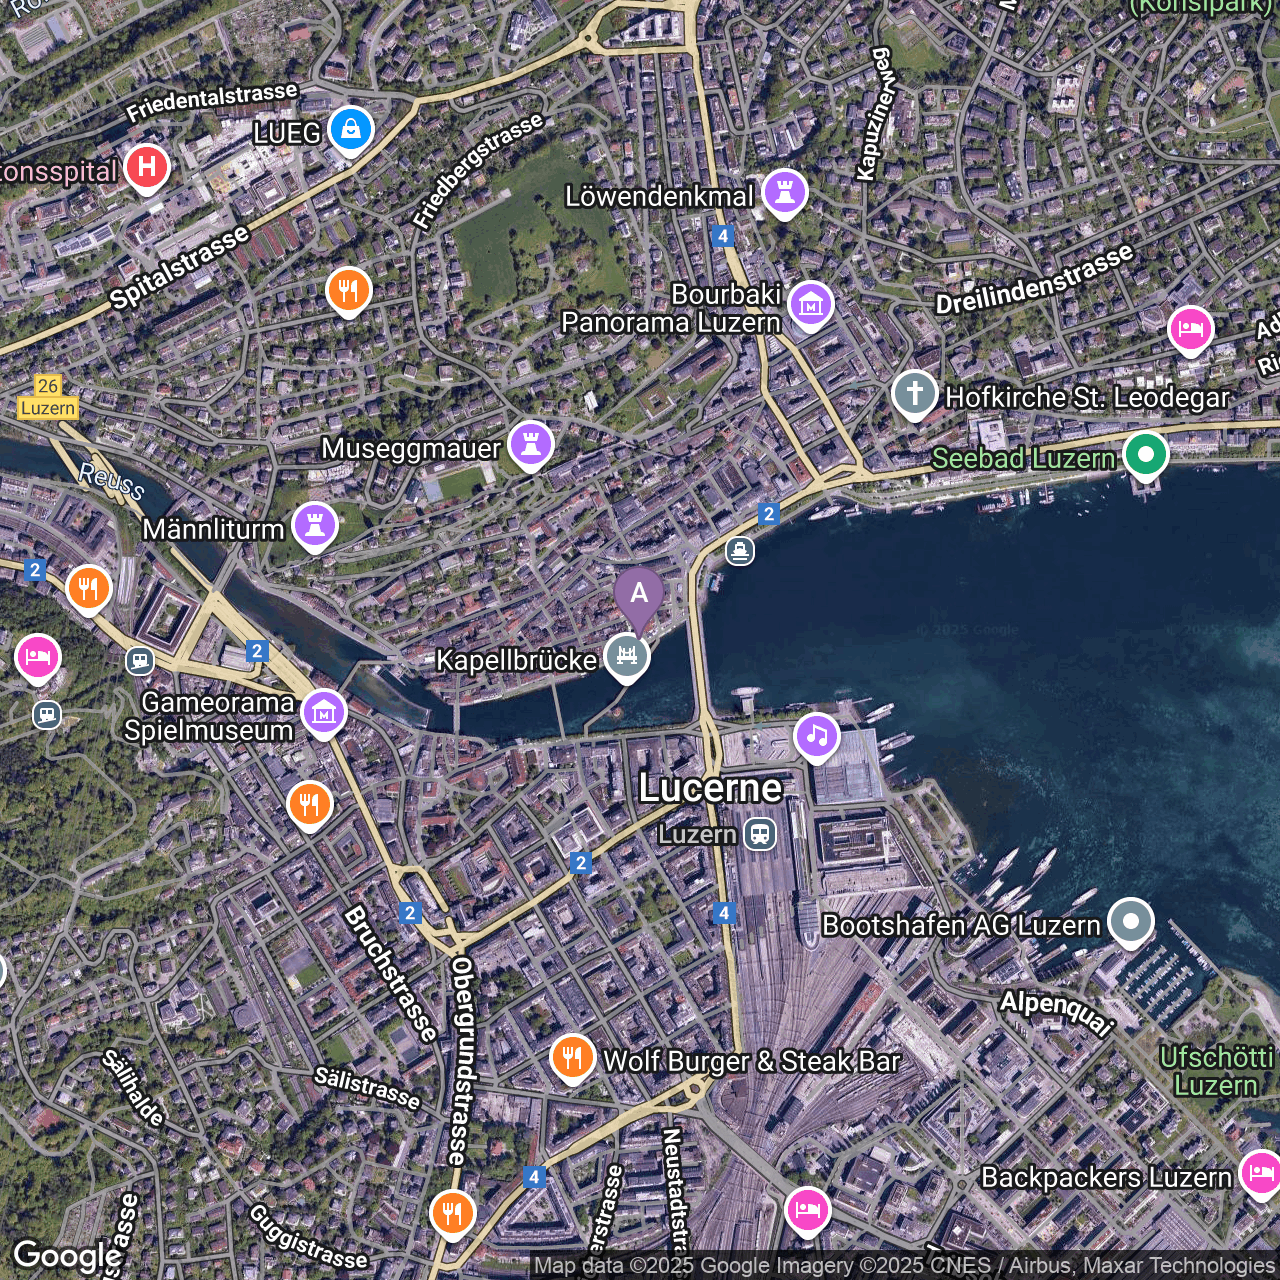1280x1280 pixels.
Task: Click the ferry terminal icon on lakeshore
Action: pyautogui.click(x=740, y=551)
